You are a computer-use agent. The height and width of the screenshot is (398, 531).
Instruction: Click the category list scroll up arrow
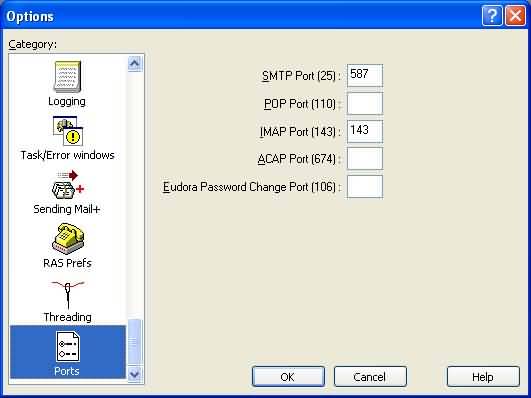pos(135,63)
